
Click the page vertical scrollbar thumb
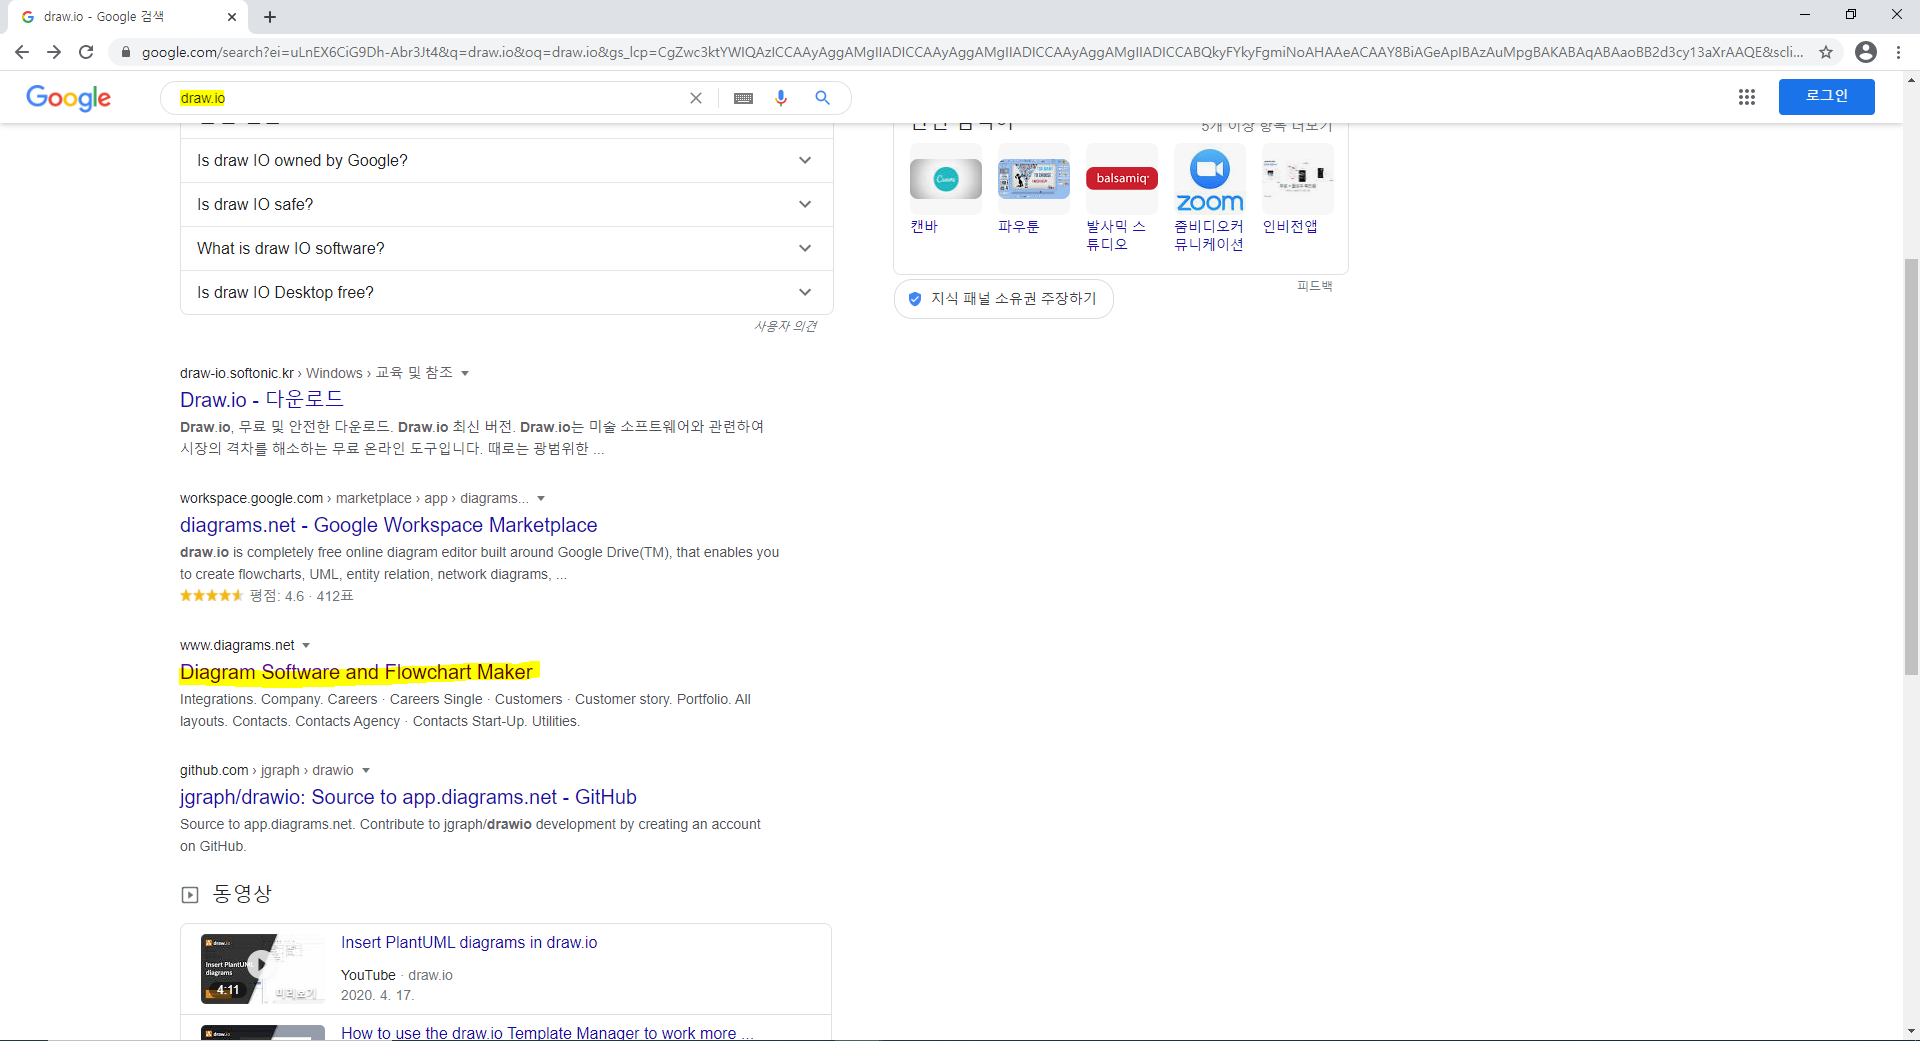[1911, 466]
